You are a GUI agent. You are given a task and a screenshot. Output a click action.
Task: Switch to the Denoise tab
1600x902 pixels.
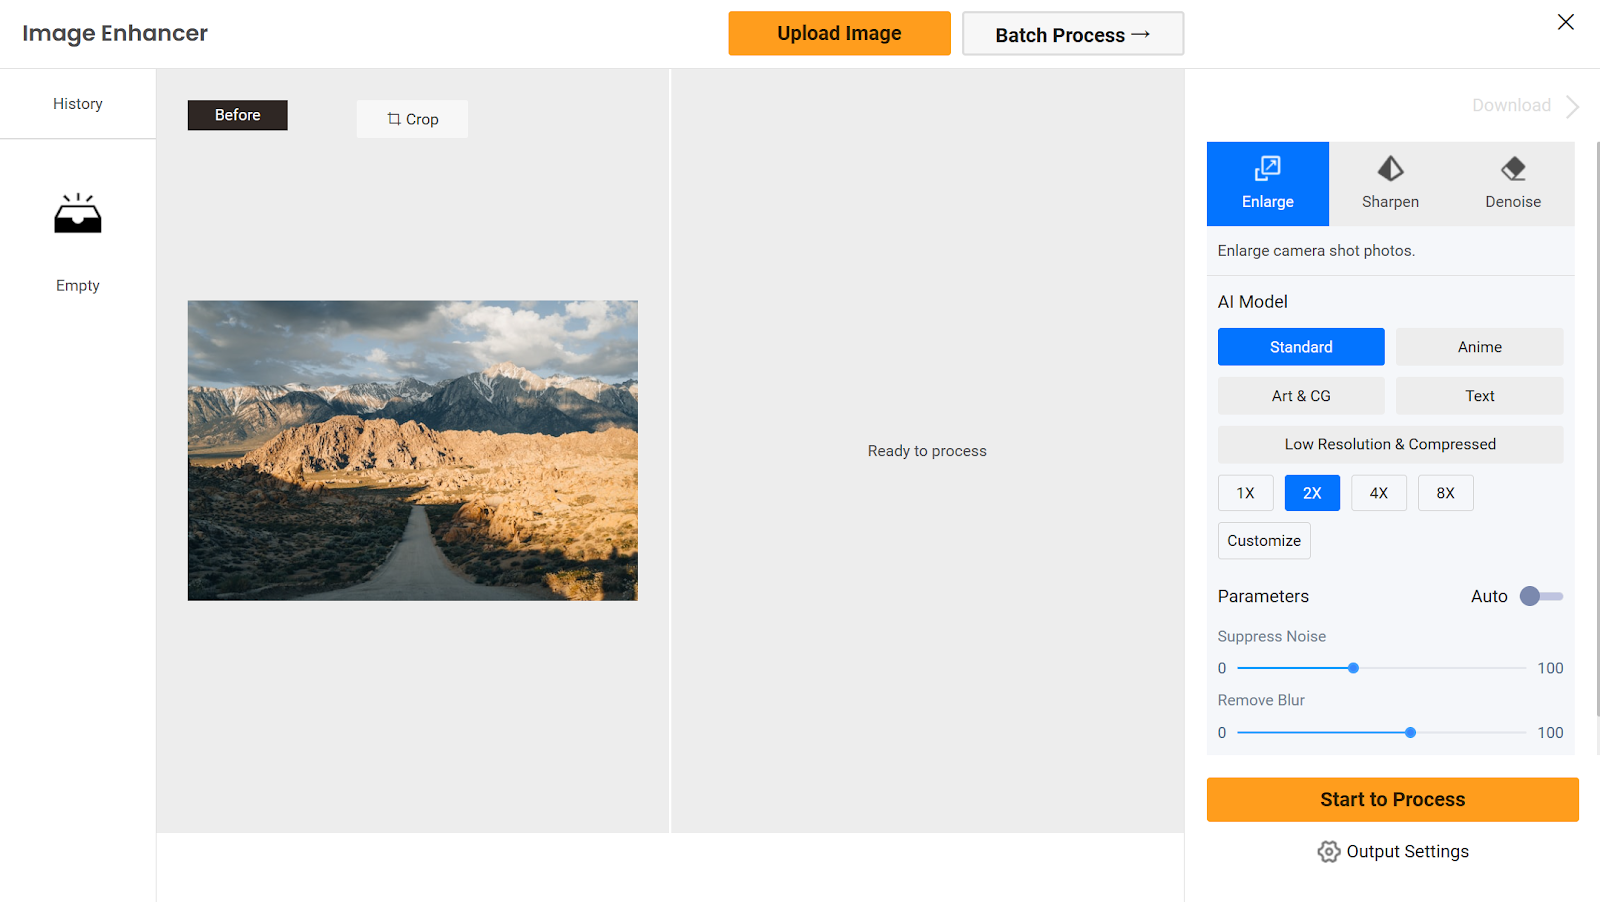(x=1513, y=184)
